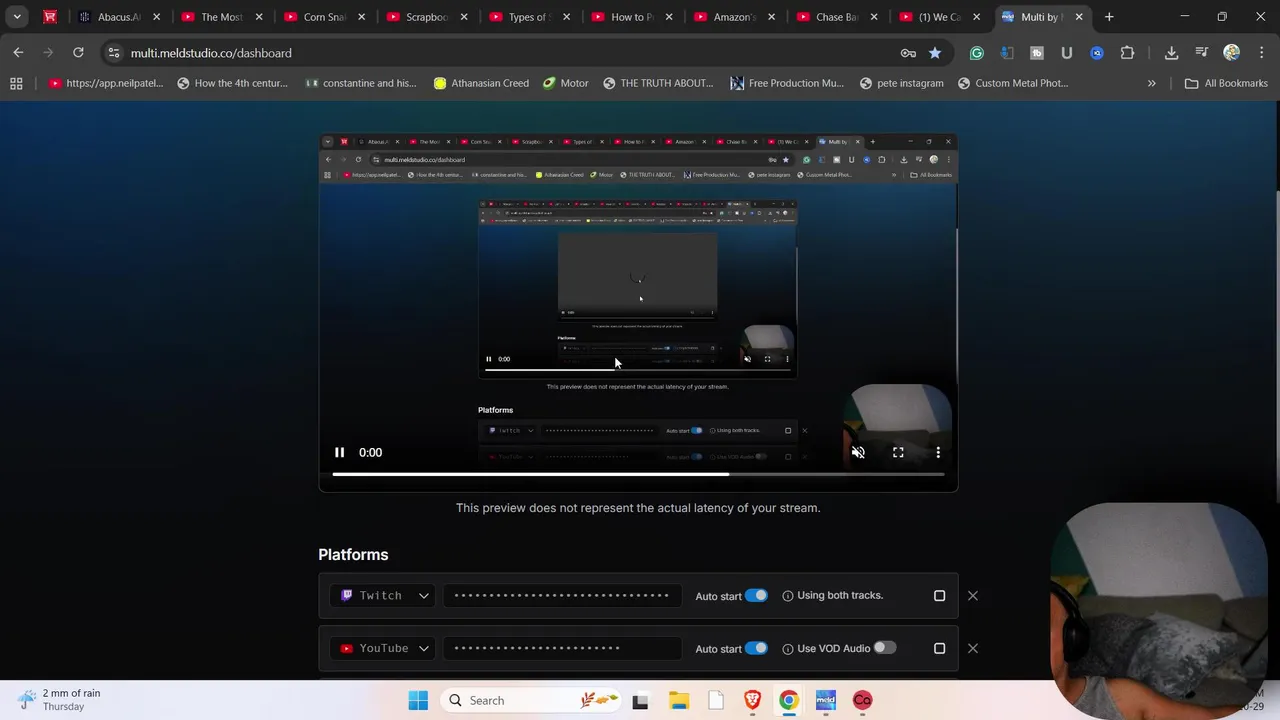Open the Chrome profile avatar
1280x720 pixels.
[1232, 53]
